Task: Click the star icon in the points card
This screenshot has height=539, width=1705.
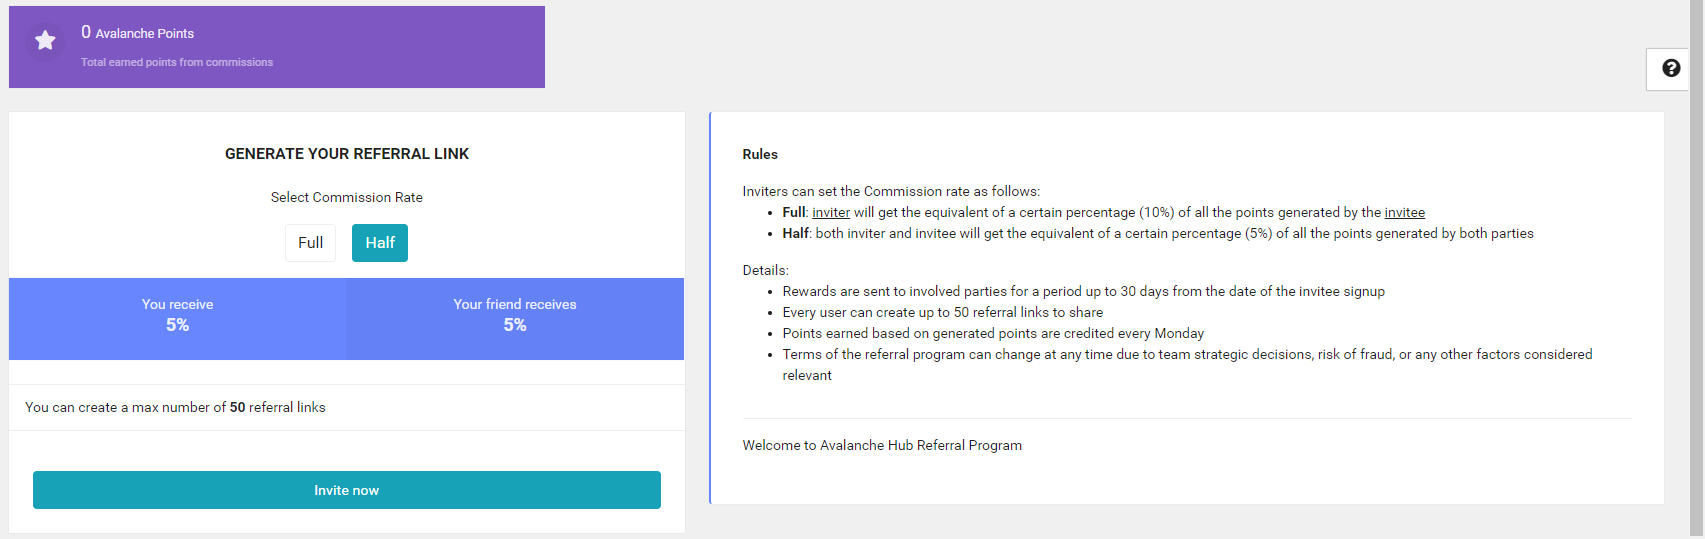Action: (x=45, y=41)
